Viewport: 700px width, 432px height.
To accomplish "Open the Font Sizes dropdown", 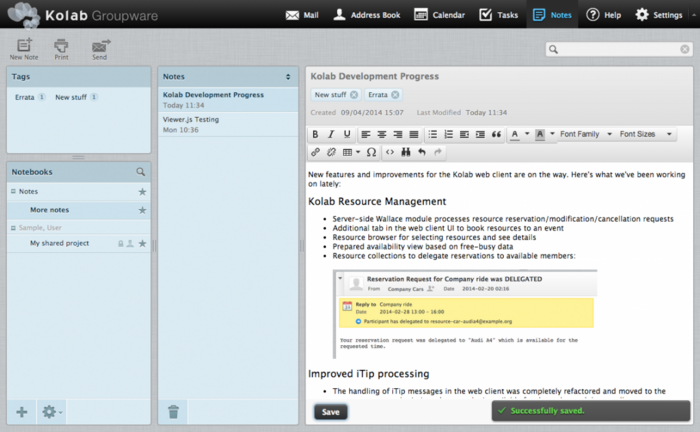I will pos(643,134).
